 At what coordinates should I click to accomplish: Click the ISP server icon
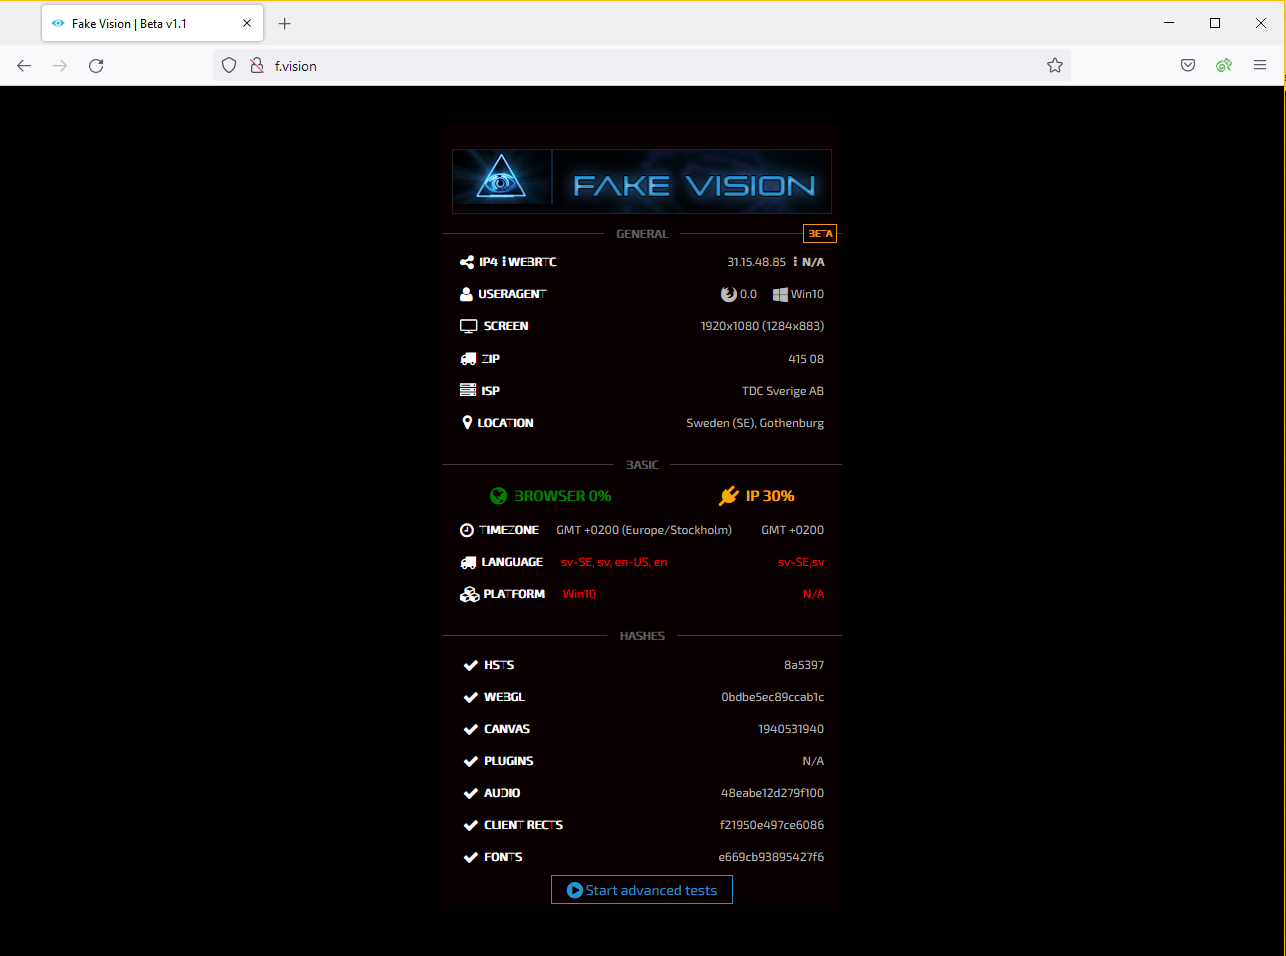(x=468, y=390)
